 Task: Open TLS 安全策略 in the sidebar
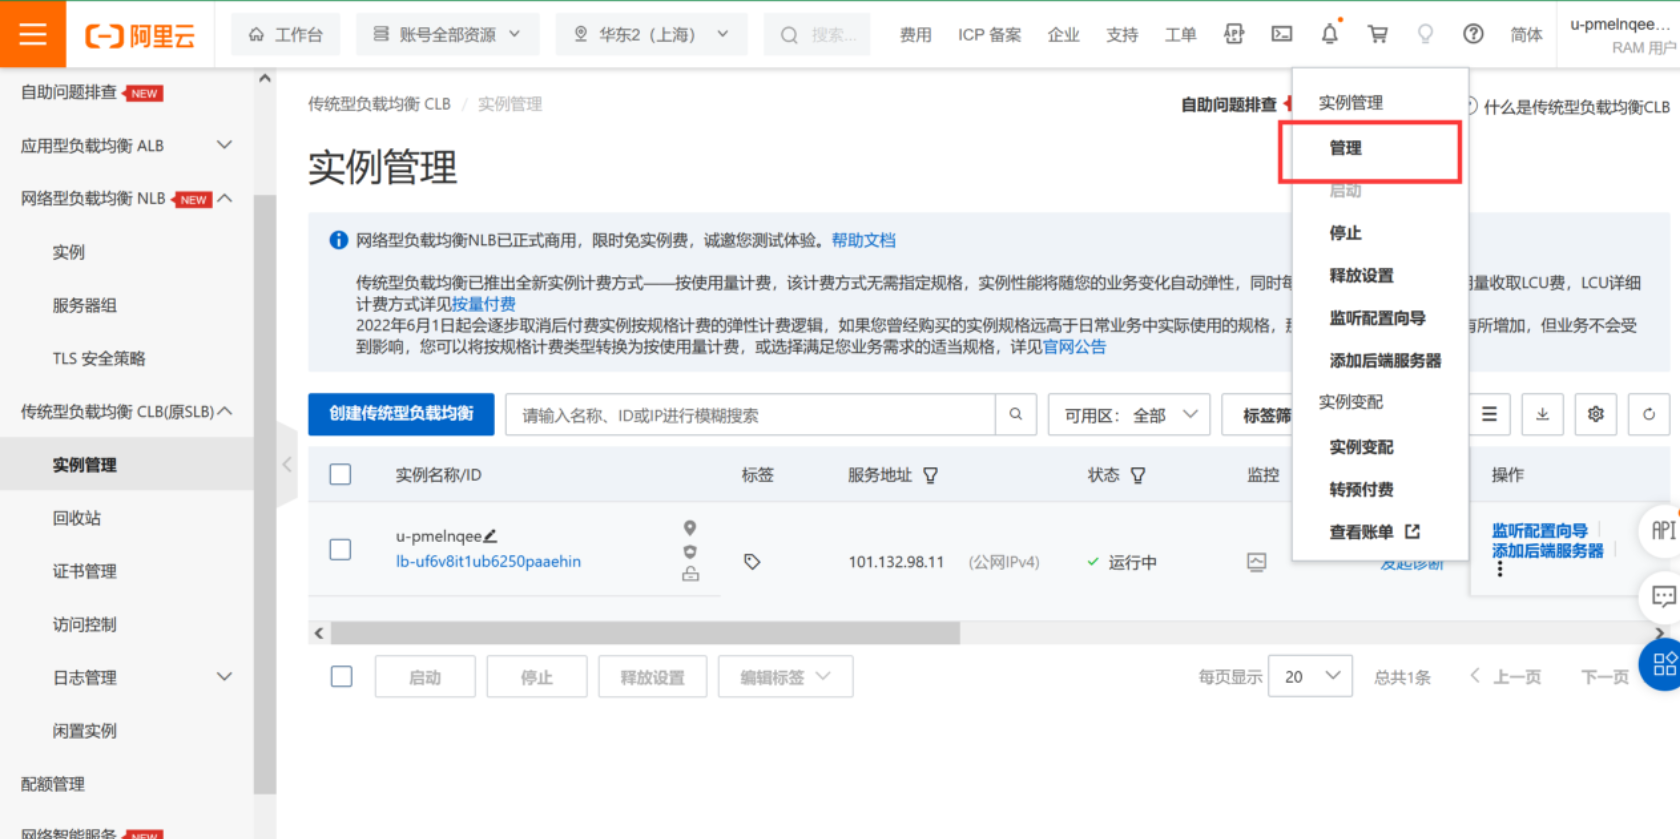99,358
